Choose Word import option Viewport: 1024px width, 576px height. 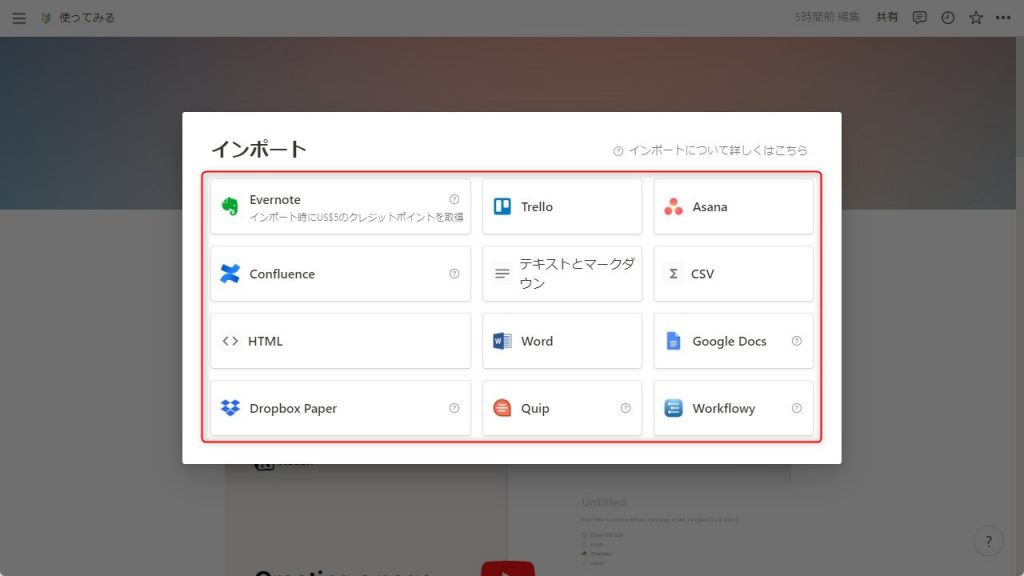point(562,341)
